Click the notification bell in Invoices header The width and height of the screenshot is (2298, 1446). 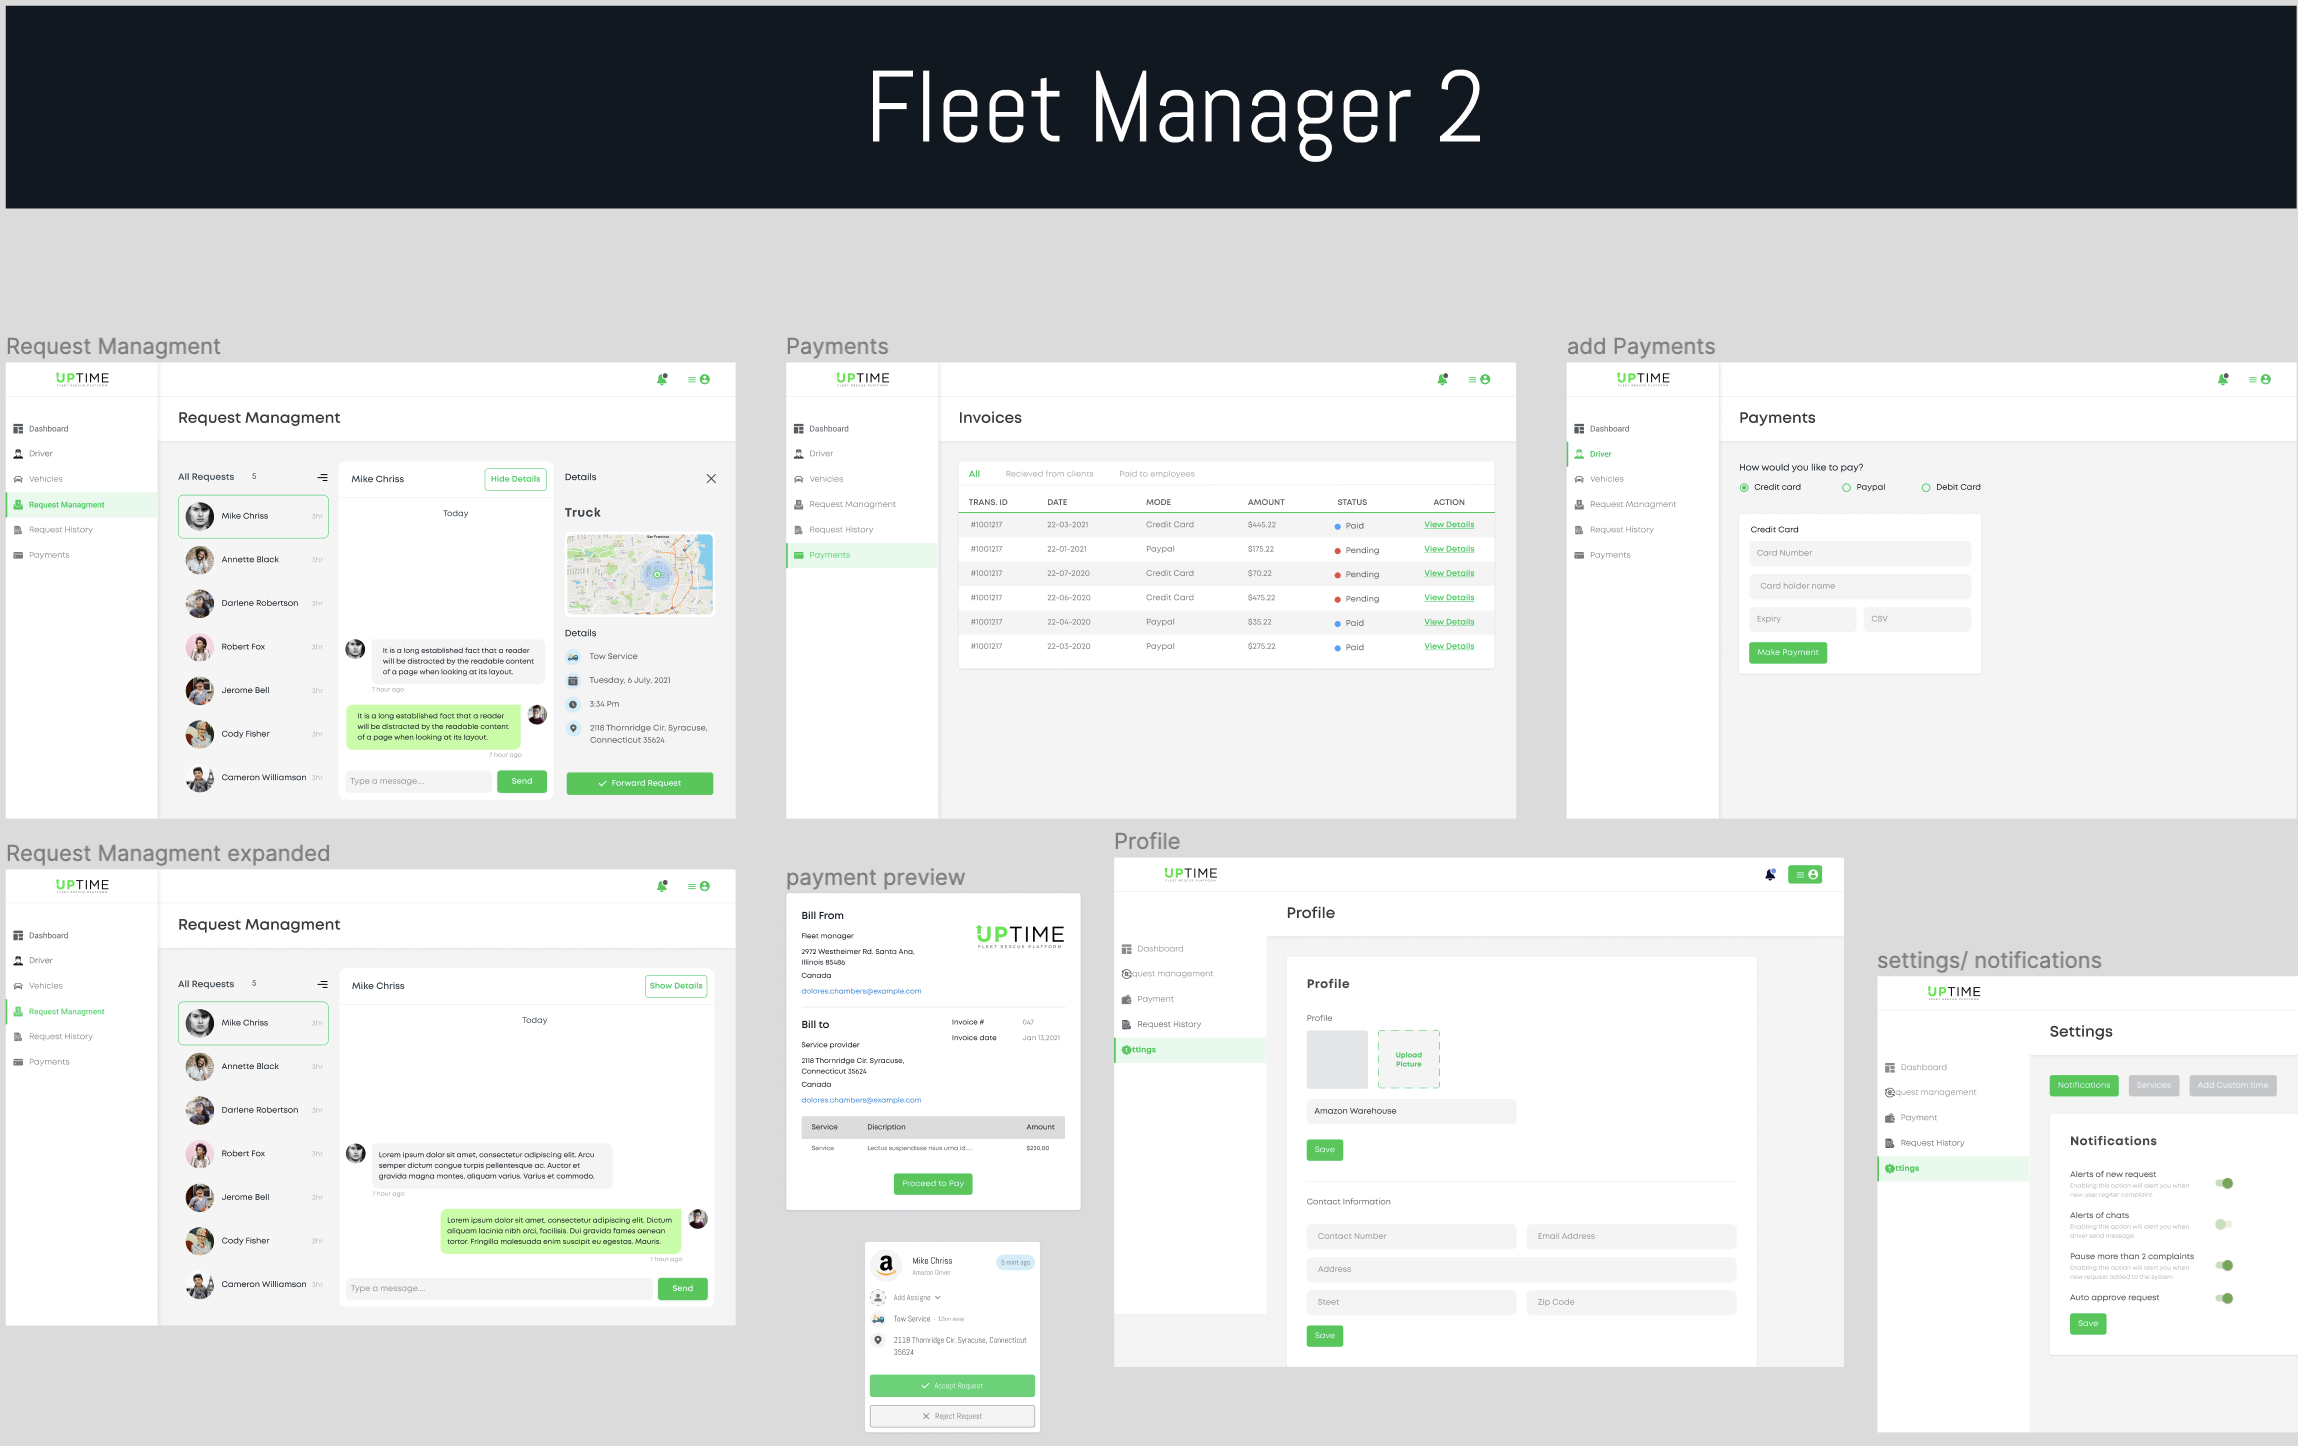click(x=1442, y=379)
